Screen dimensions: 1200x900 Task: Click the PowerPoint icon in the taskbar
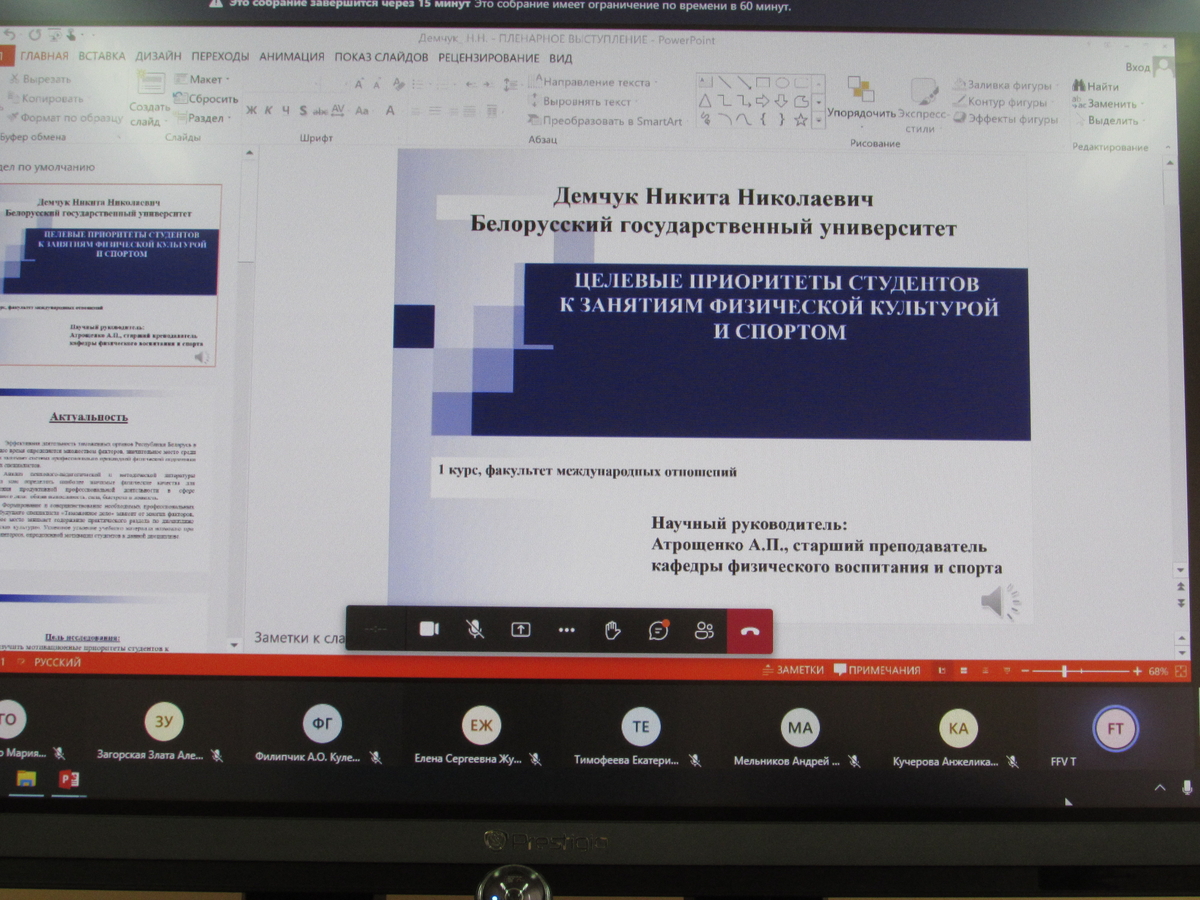pyautogui.click(x=68, y=780)
